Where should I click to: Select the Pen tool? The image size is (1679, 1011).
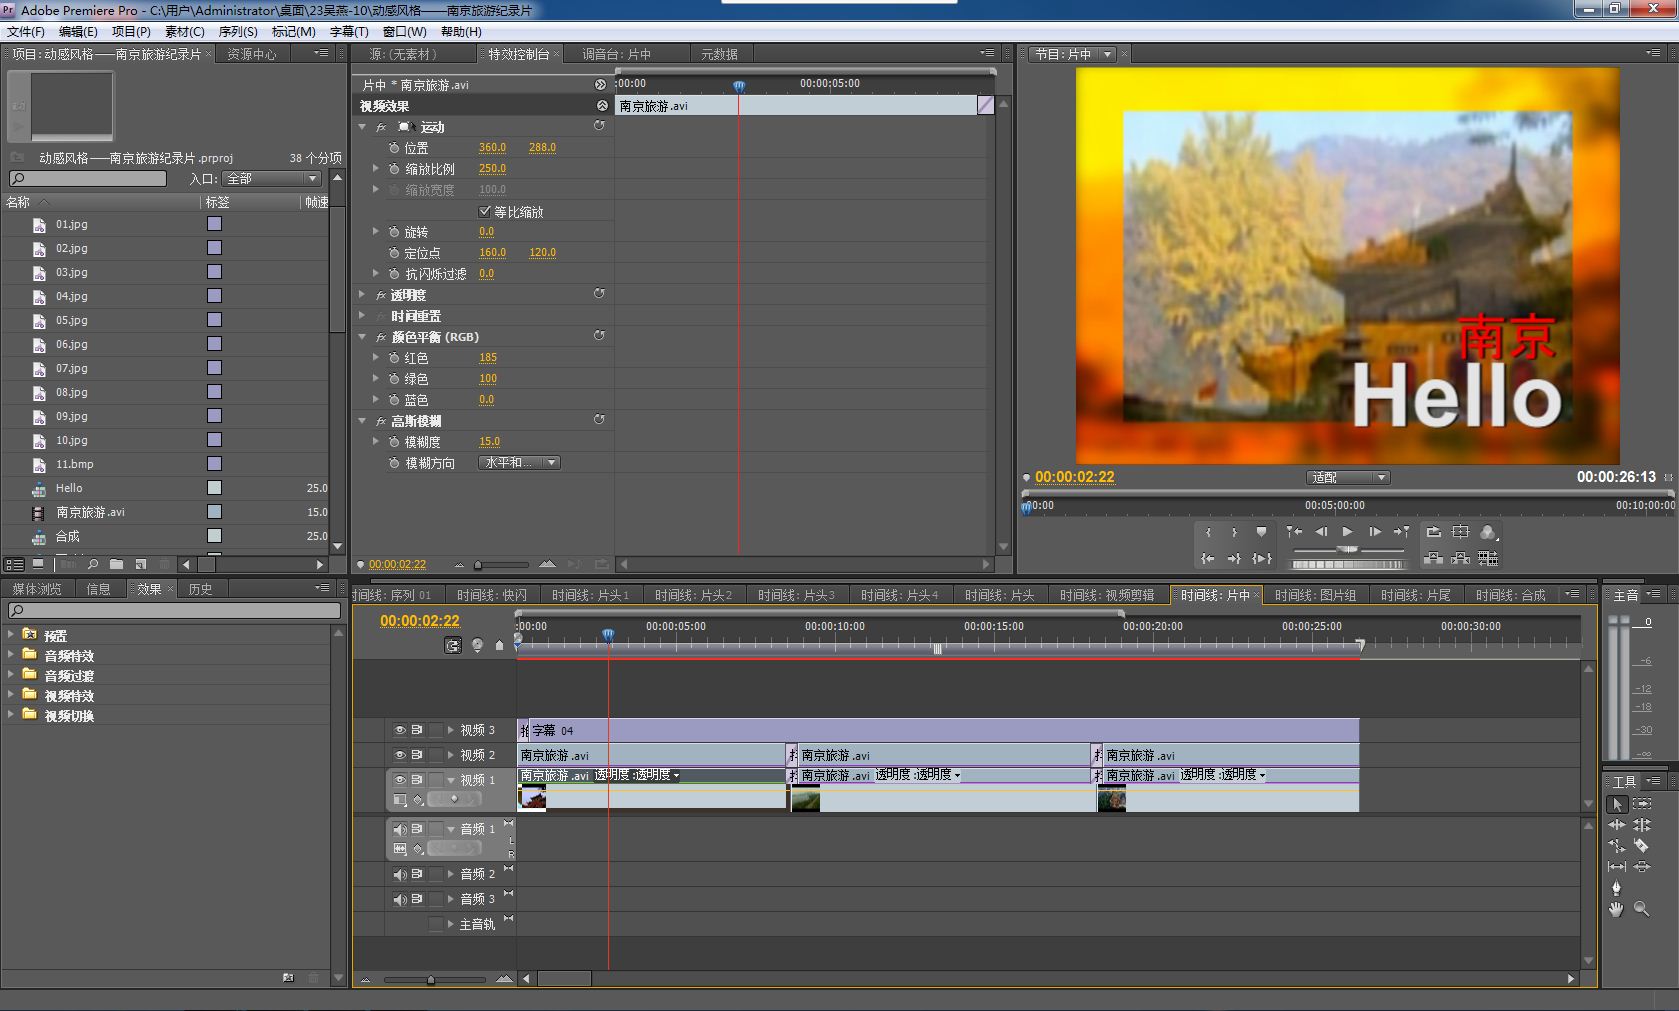pos(1616,888)
